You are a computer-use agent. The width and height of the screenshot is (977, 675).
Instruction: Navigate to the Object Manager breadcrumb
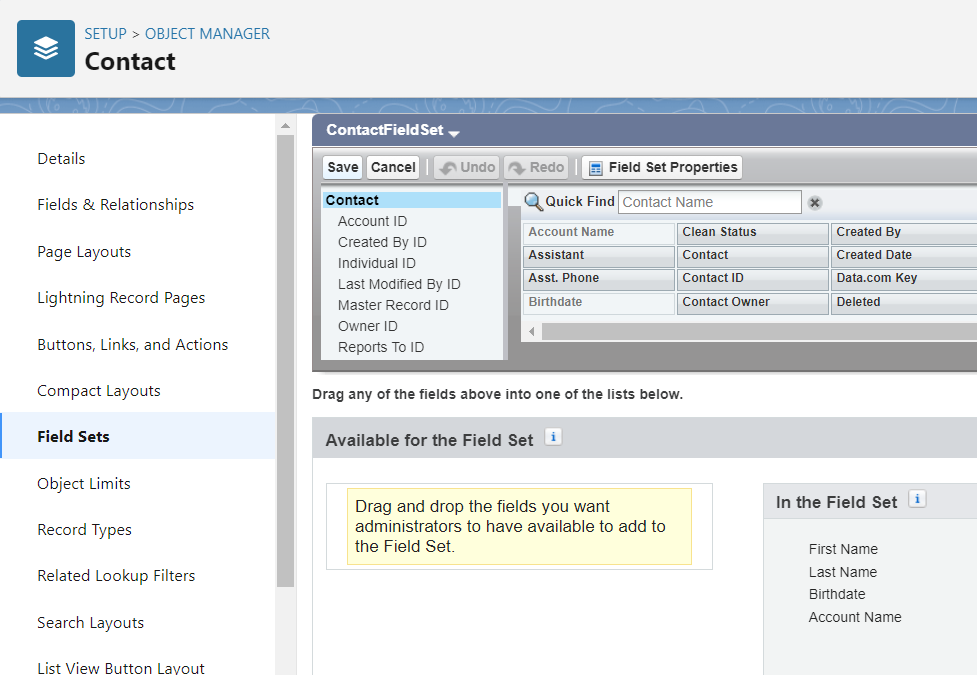(207, 34)
